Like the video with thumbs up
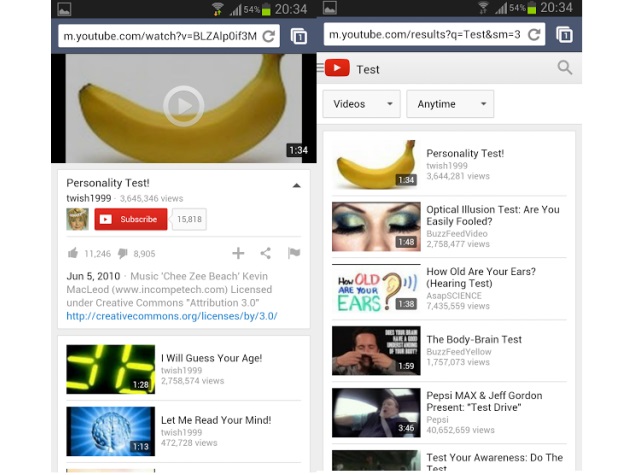Viewport: 635px width, 475px height. pos(73,253)
